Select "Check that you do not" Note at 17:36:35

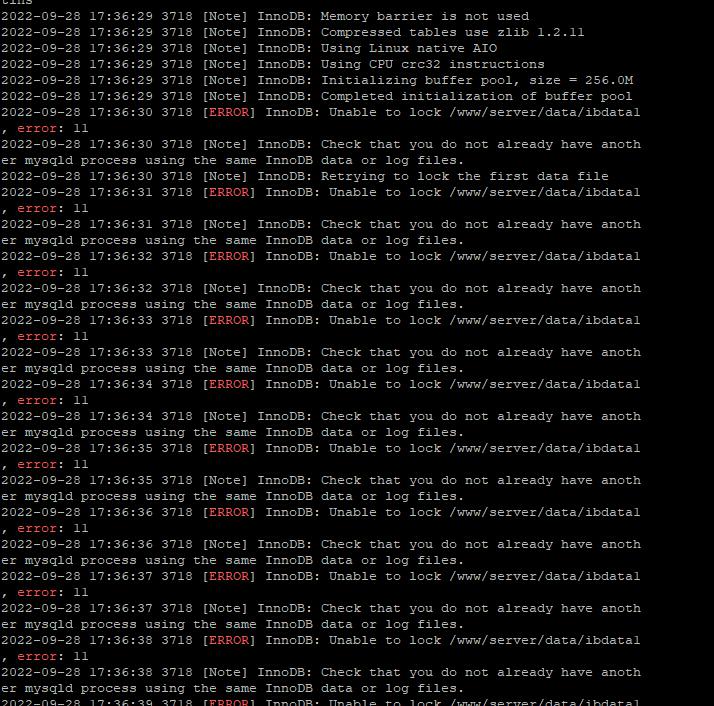coord(321,488)
